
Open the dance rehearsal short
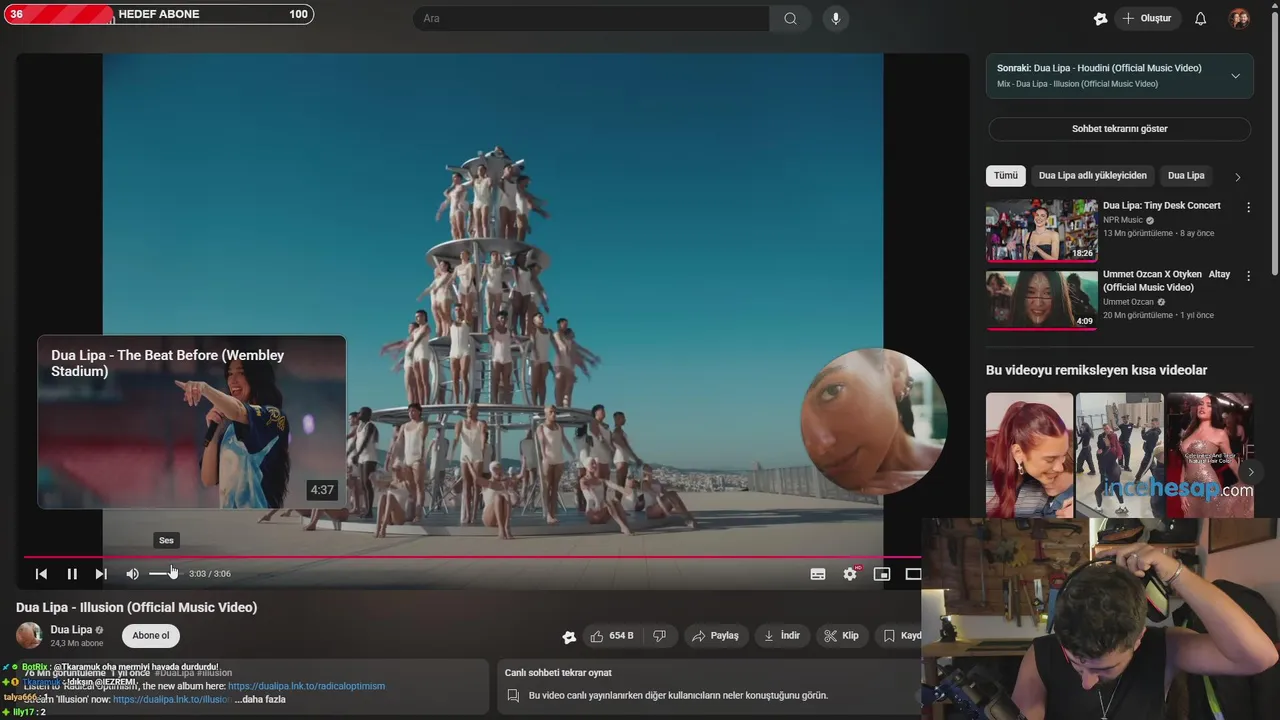[x=1119, y=455]
